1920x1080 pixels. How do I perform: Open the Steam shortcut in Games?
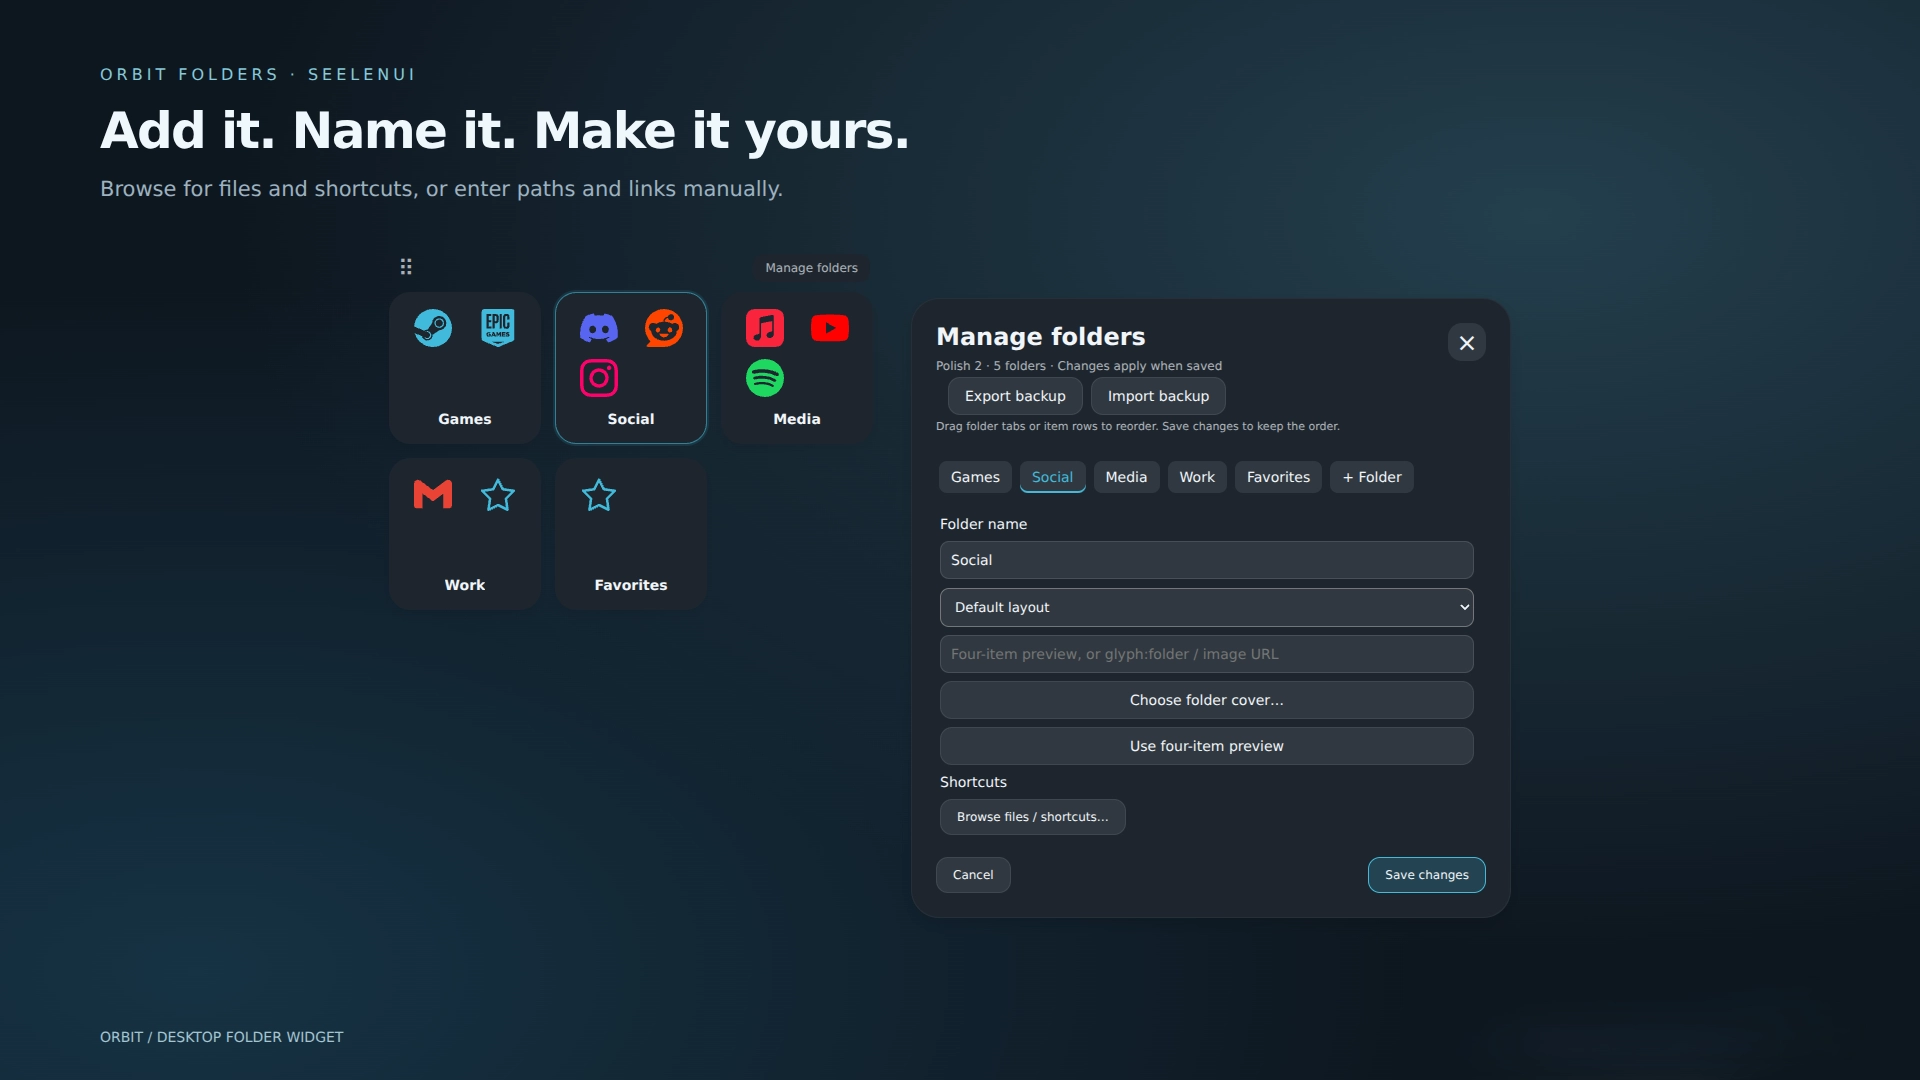(433, 328)
